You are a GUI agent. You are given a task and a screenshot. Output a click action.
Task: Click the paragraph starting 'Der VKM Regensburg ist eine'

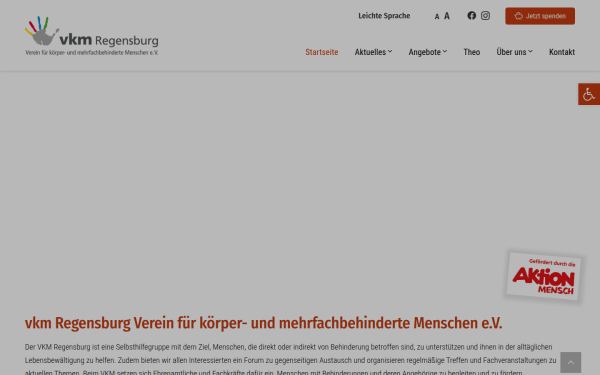(291, 360)
